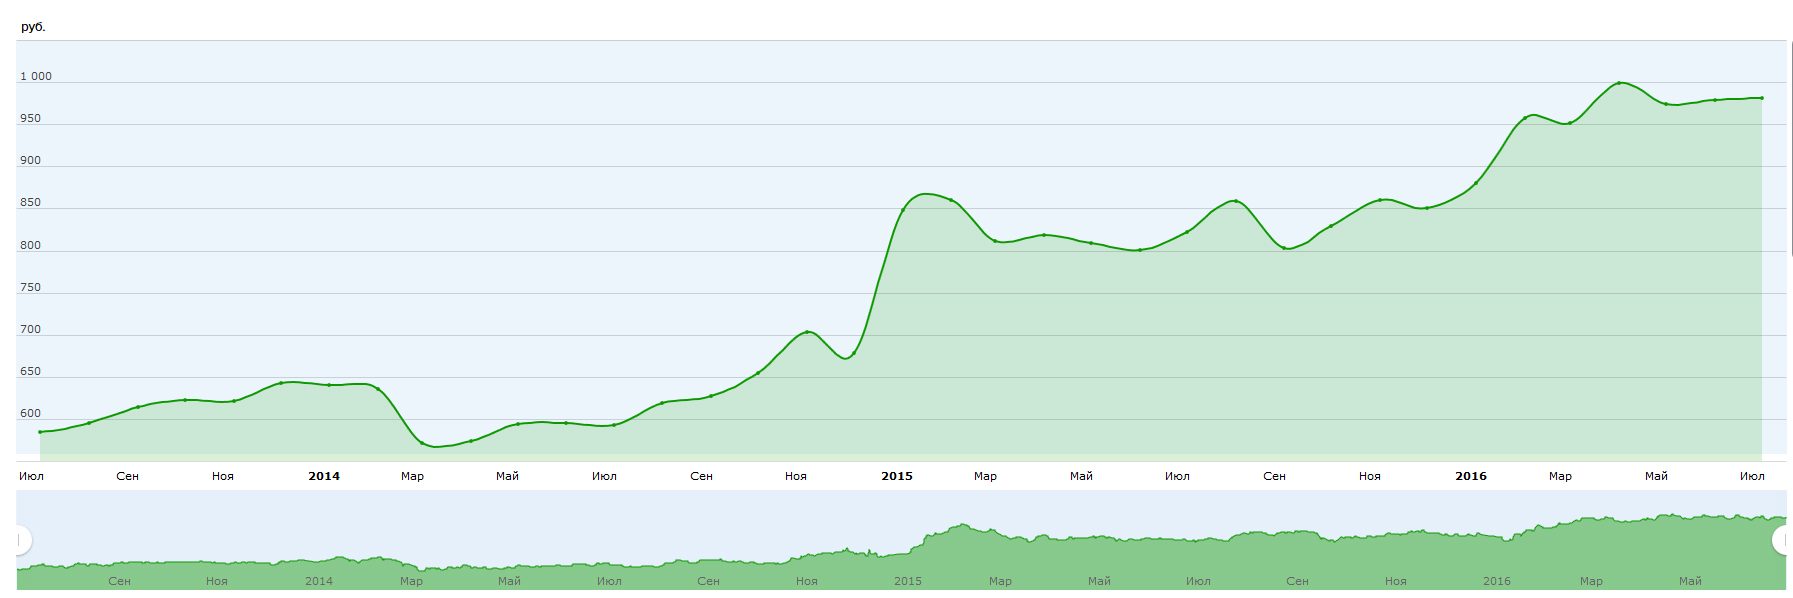Click the 1 000 y-axis label
This screenshot has width=1793, height=598.
coord(36,76)
